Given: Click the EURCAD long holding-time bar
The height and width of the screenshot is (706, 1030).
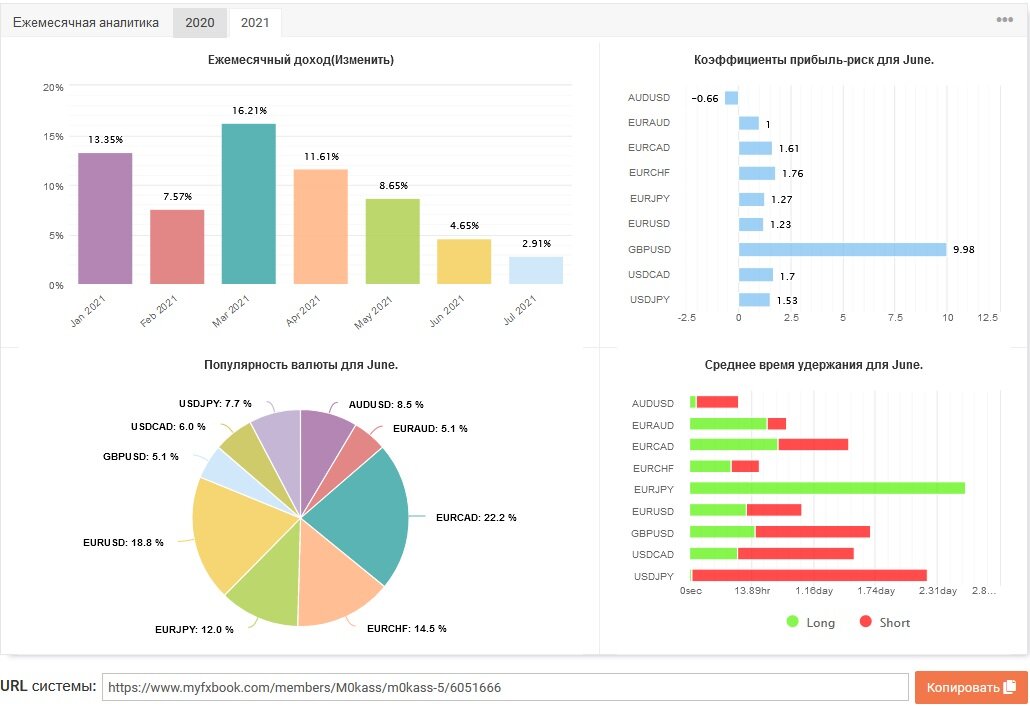Looking at the screenshot, I should click(x=734, y=445).
